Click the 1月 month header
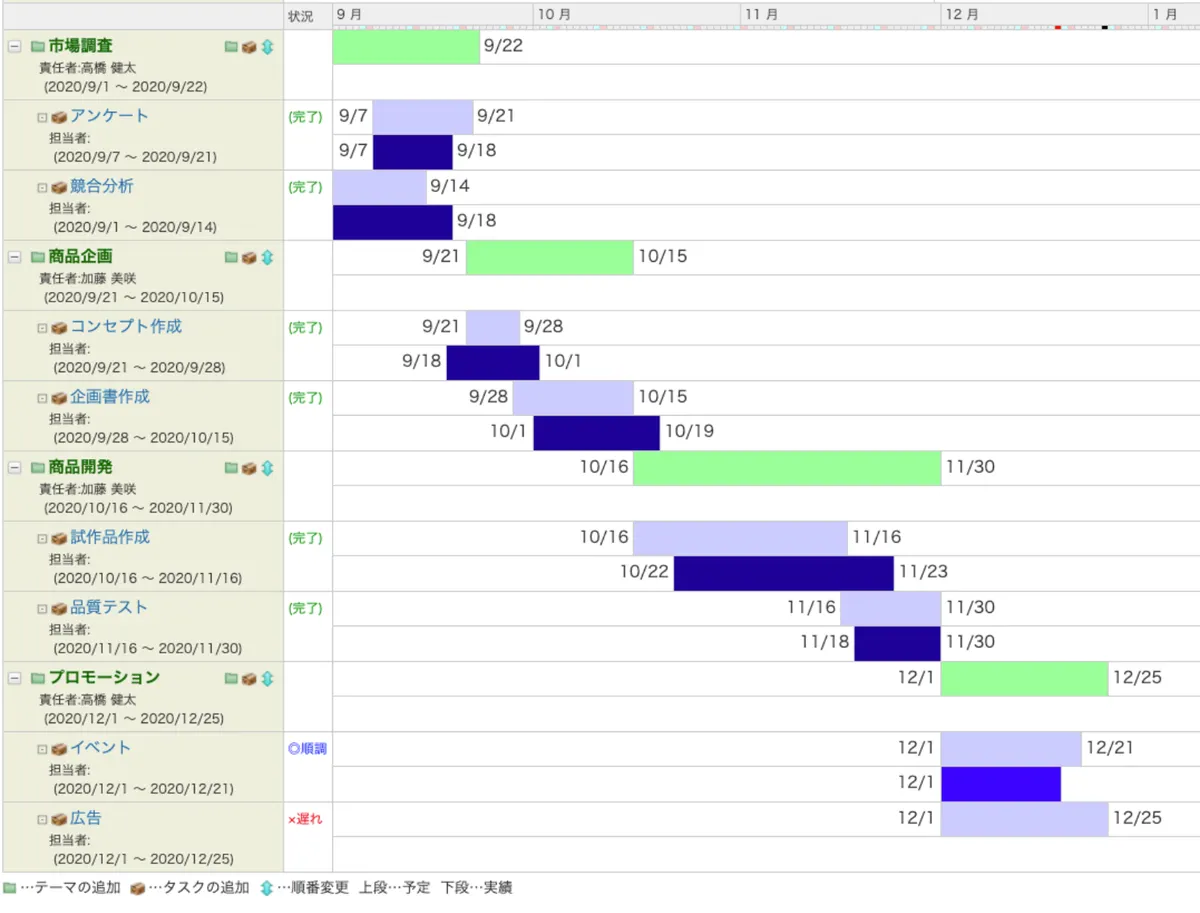1200x913 pixels. tap(1164, 15)
